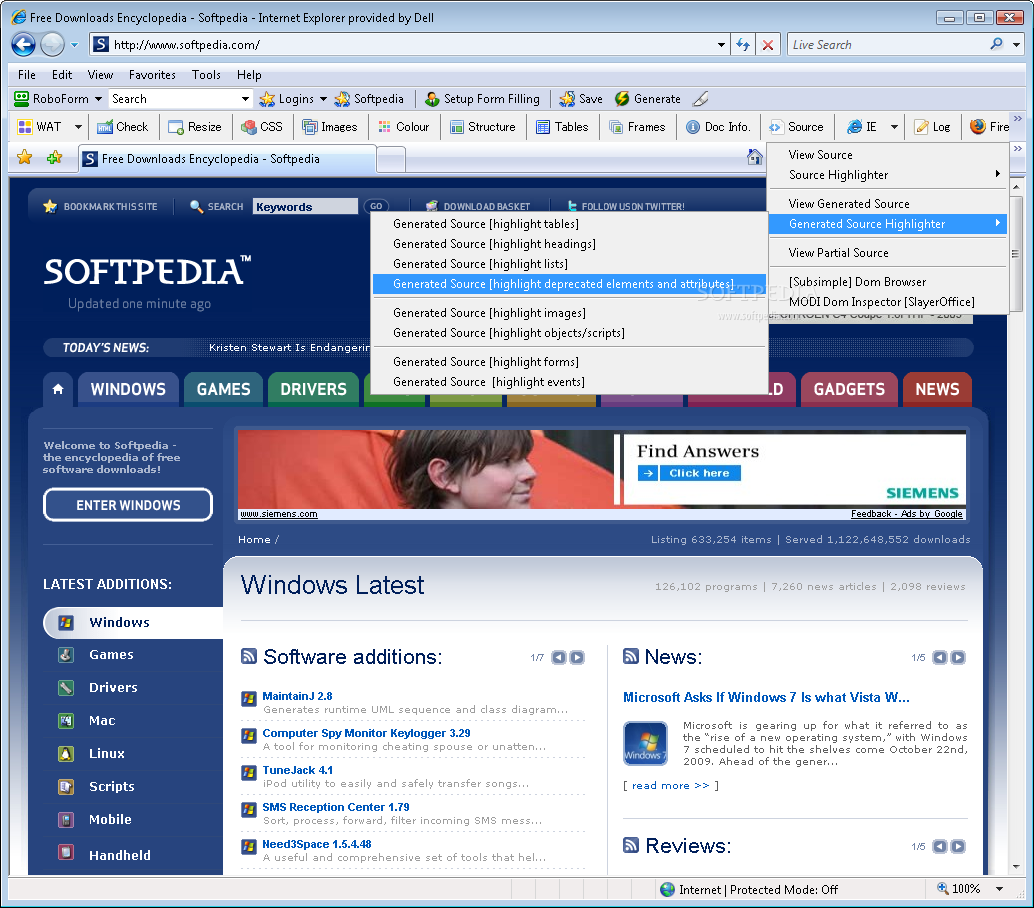
Task: Open the address bar dropdown arrow
Action: click(721, 45)
